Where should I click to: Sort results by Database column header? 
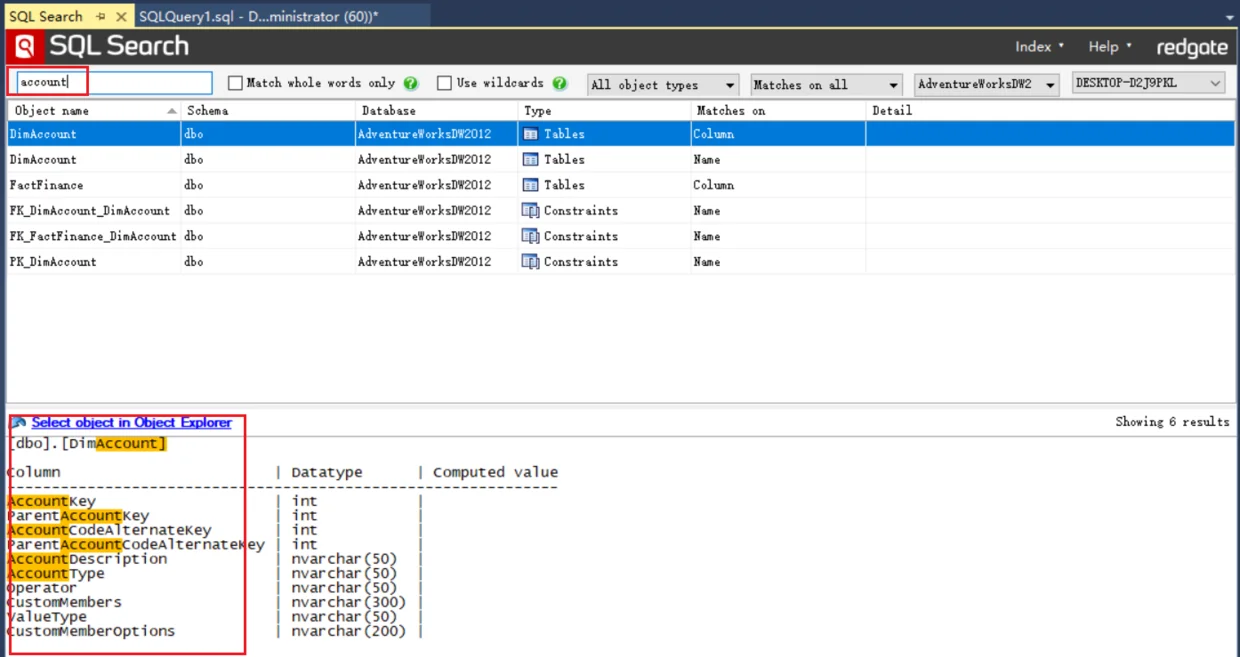click(437, 111)
